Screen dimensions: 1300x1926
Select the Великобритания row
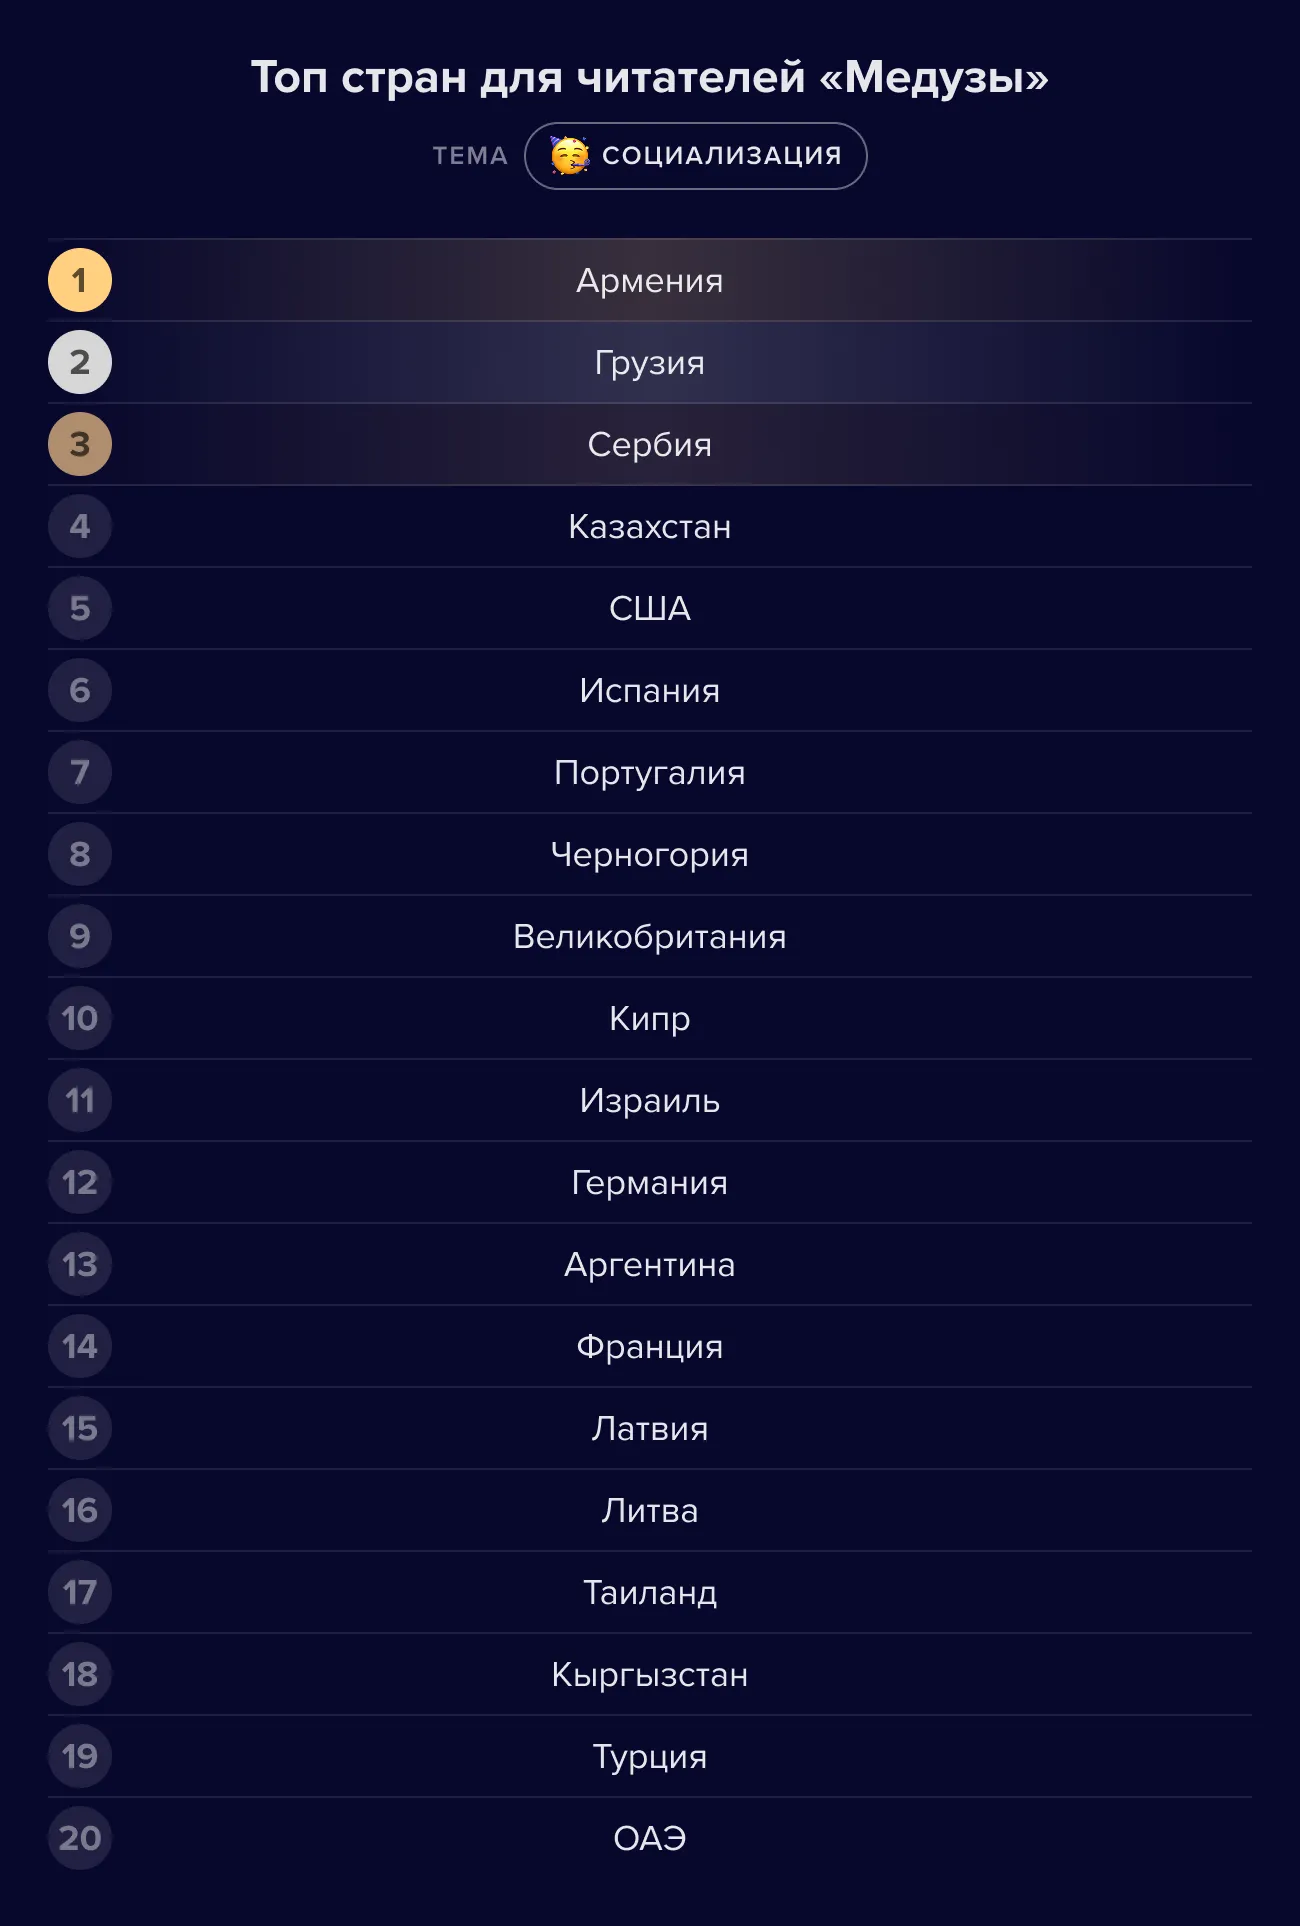[650, 936]
